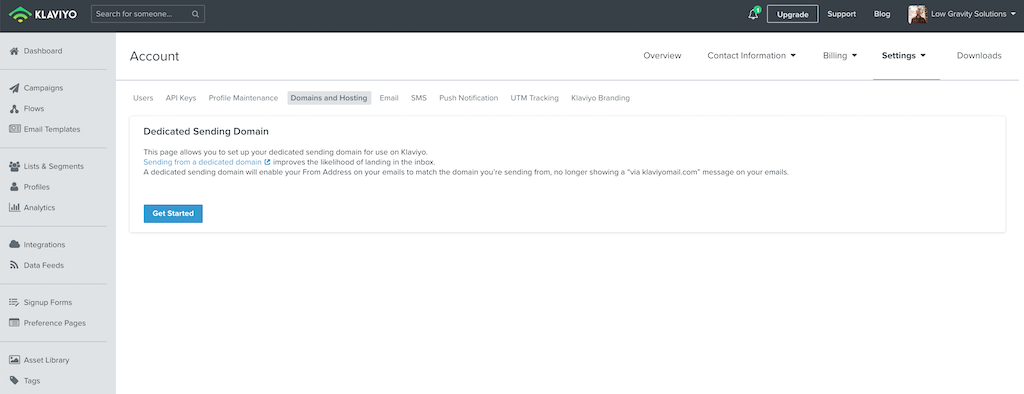Switch to the API Keys sub-tab
Viewport: 1024px width, 394px height.
click(x=181, y=98)
